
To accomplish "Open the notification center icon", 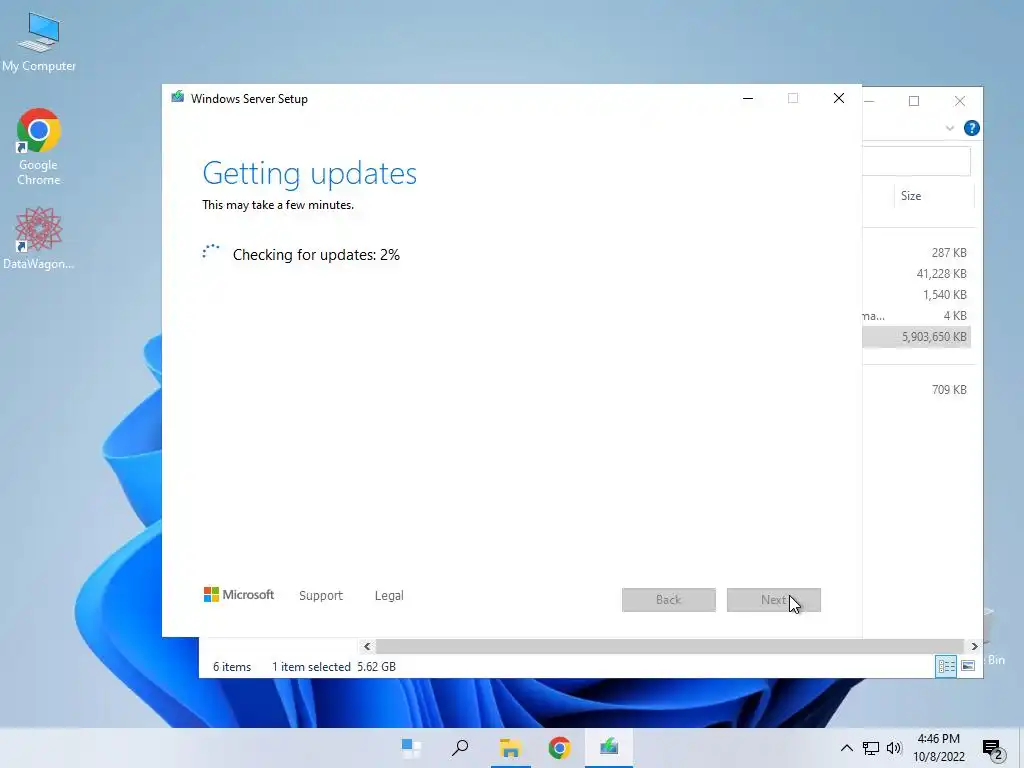I will point(993,749).
